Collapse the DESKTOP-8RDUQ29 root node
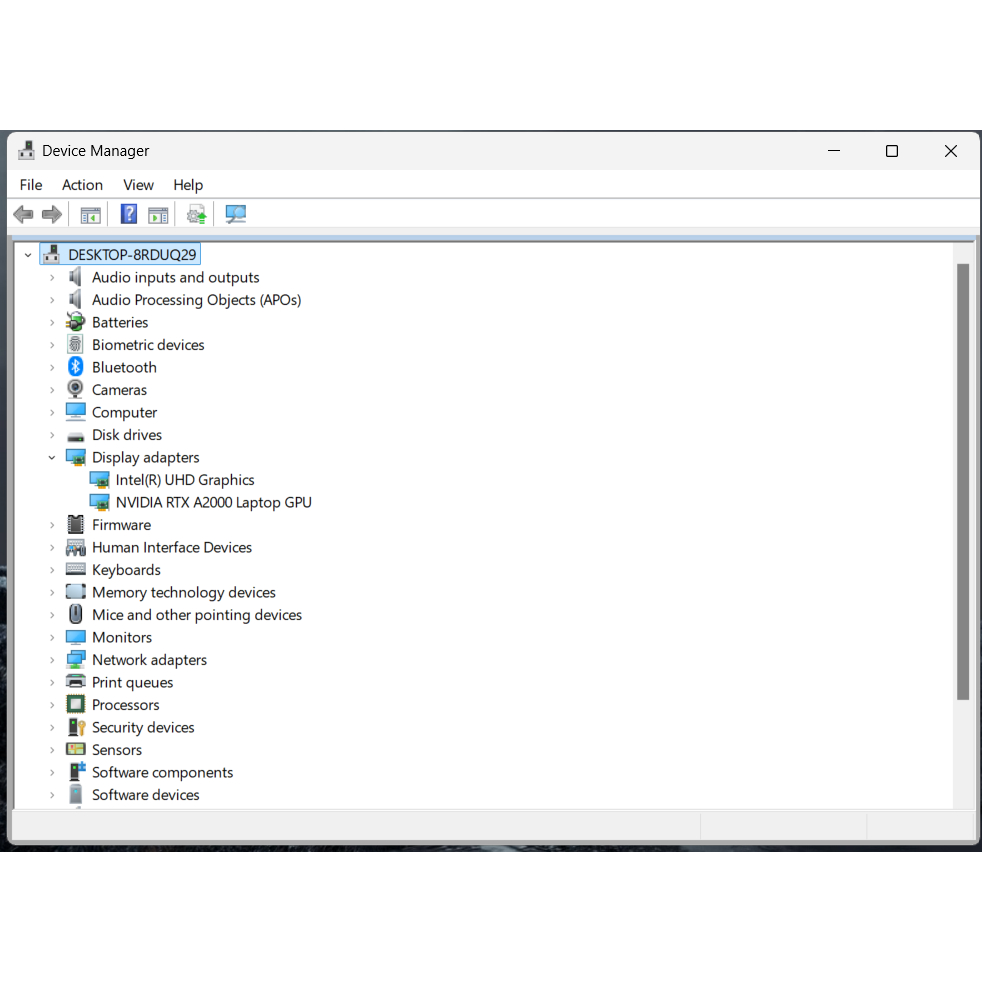 28,255
